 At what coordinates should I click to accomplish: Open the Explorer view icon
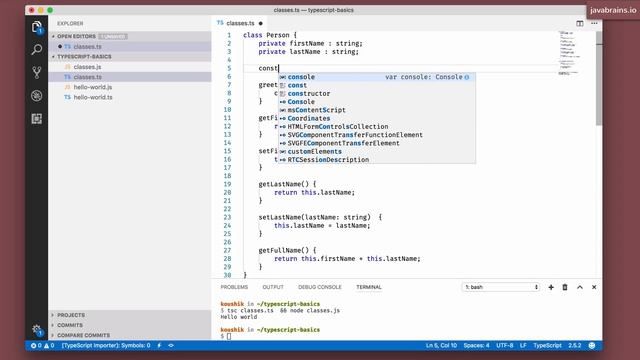(x=36, y=27)
